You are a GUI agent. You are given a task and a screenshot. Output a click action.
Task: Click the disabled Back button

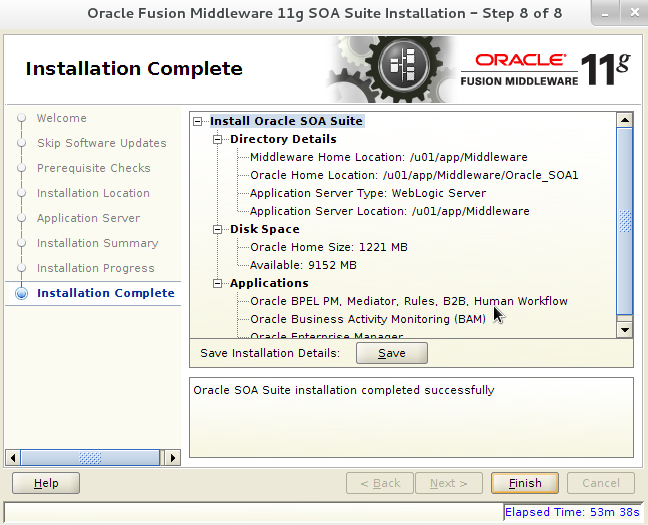380,483
